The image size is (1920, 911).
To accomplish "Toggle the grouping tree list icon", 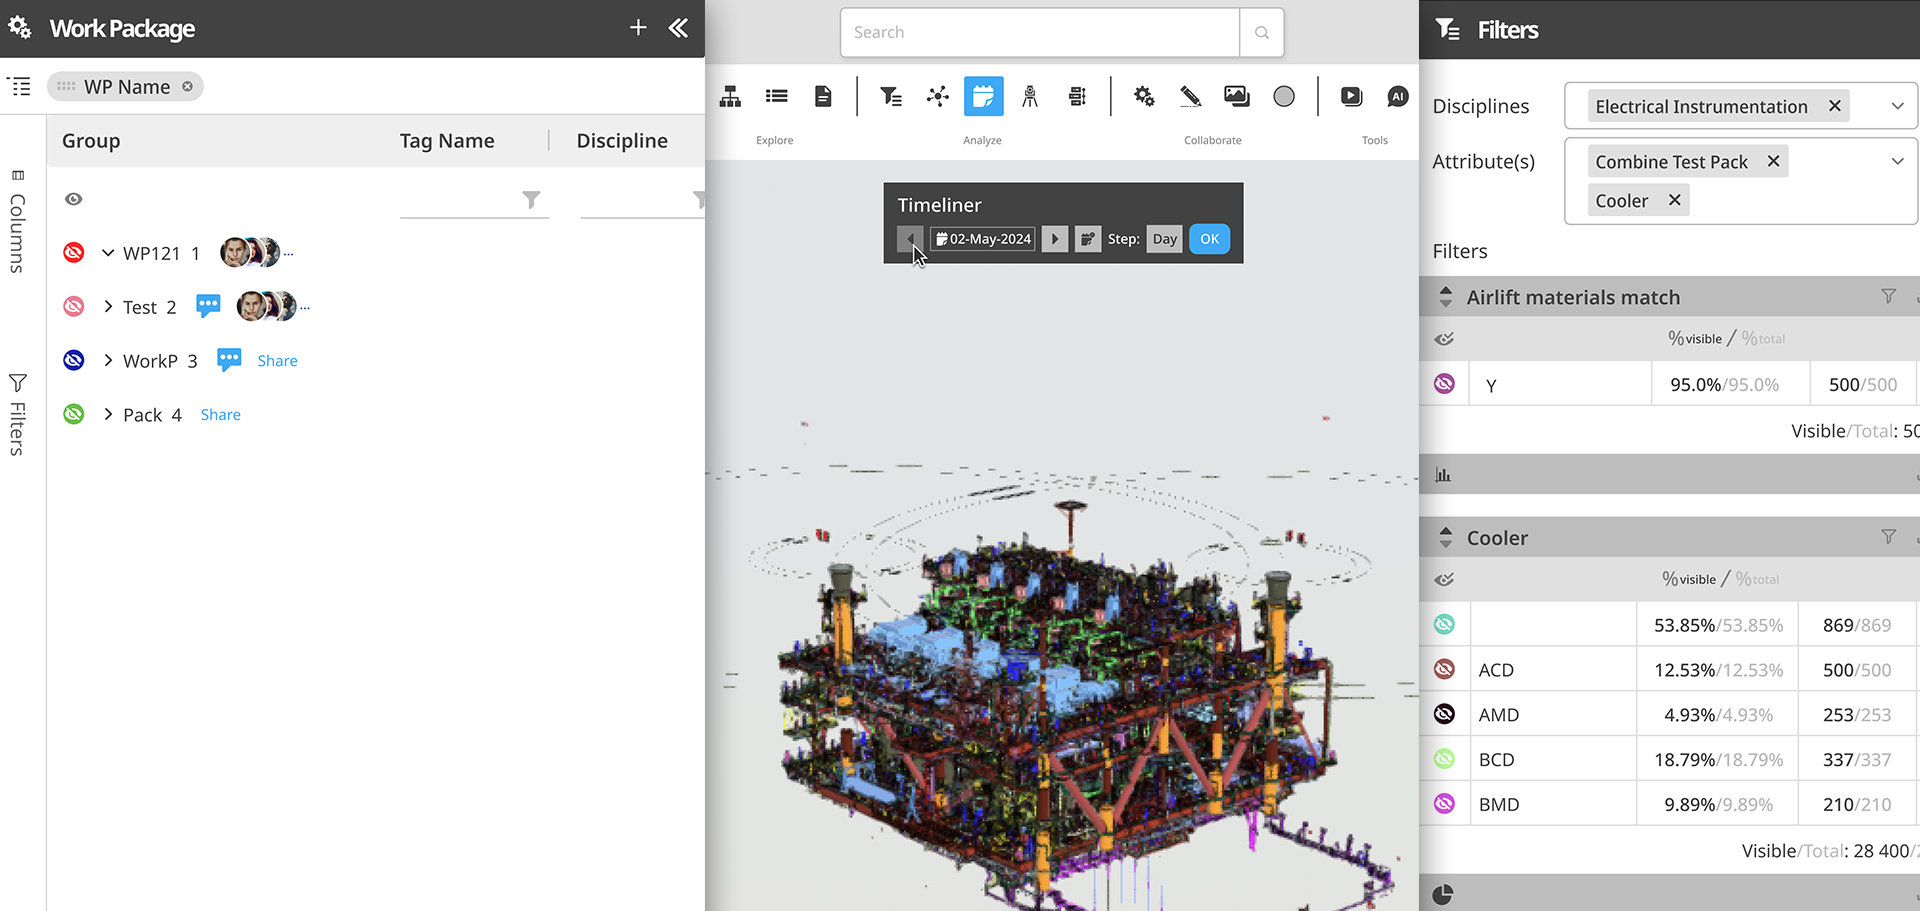I will (20, 87).
